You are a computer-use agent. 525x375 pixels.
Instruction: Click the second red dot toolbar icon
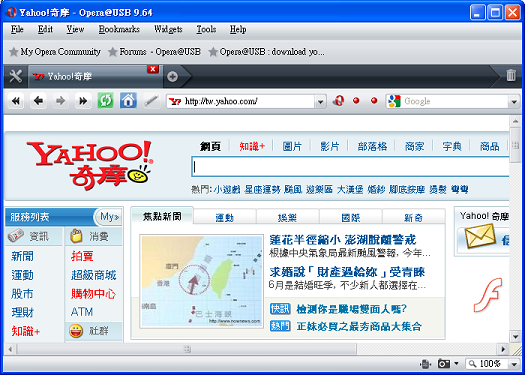click(374, 100)
